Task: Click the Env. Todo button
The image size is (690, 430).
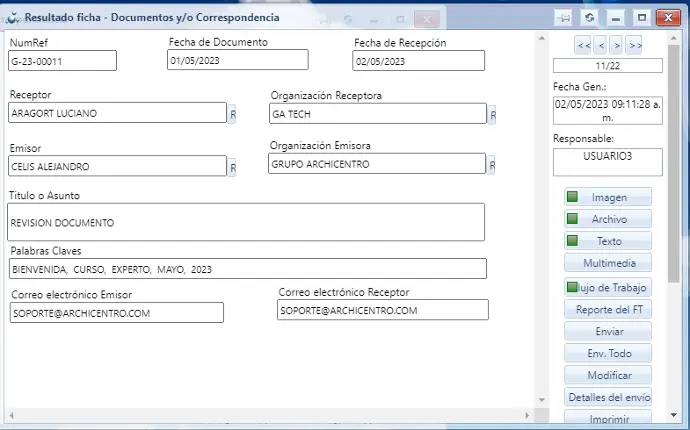Action: (x=608, y=353)
